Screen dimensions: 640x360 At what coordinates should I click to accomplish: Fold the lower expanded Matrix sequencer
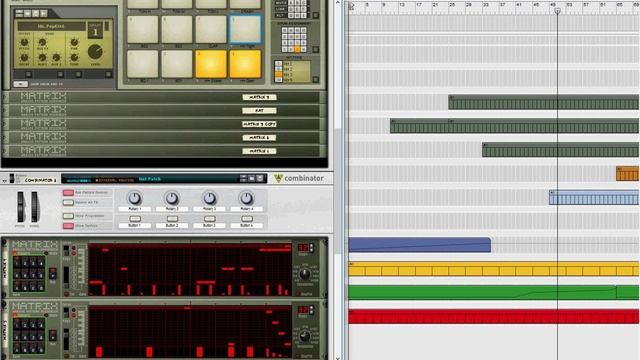click(4, 305)
